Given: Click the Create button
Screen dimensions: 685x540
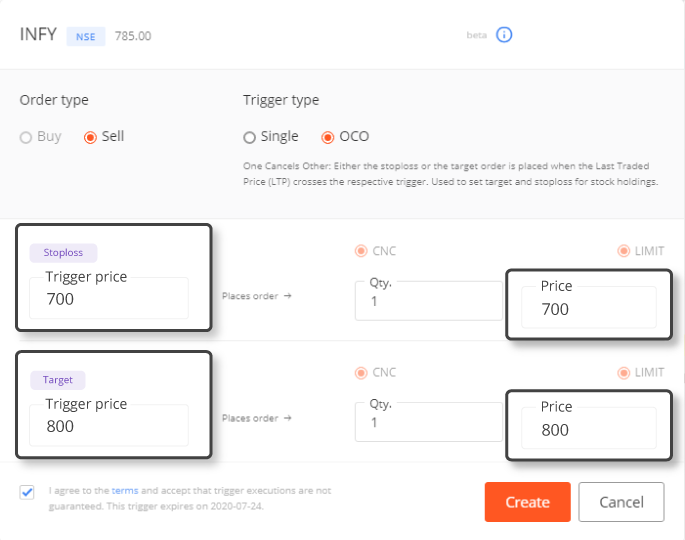Looking at the screenshot, I should (x=528, y=502).
